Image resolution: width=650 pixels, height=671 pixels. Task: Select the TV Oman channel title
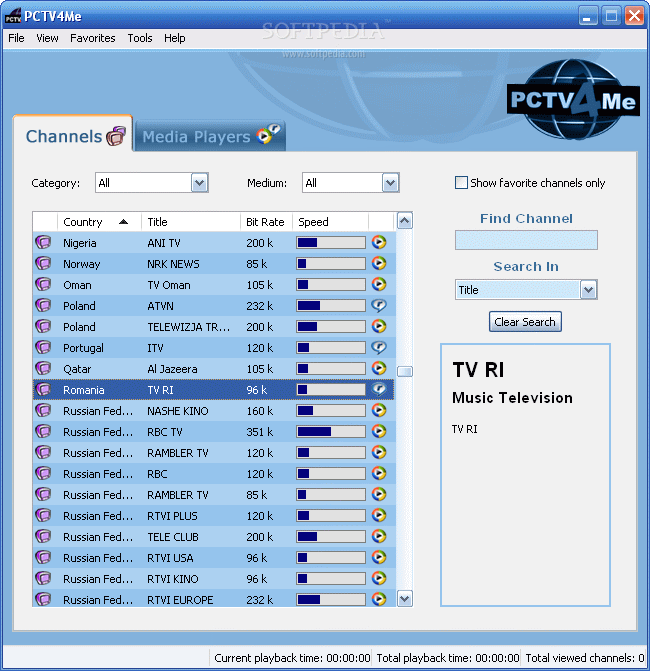tap(169, 285)
